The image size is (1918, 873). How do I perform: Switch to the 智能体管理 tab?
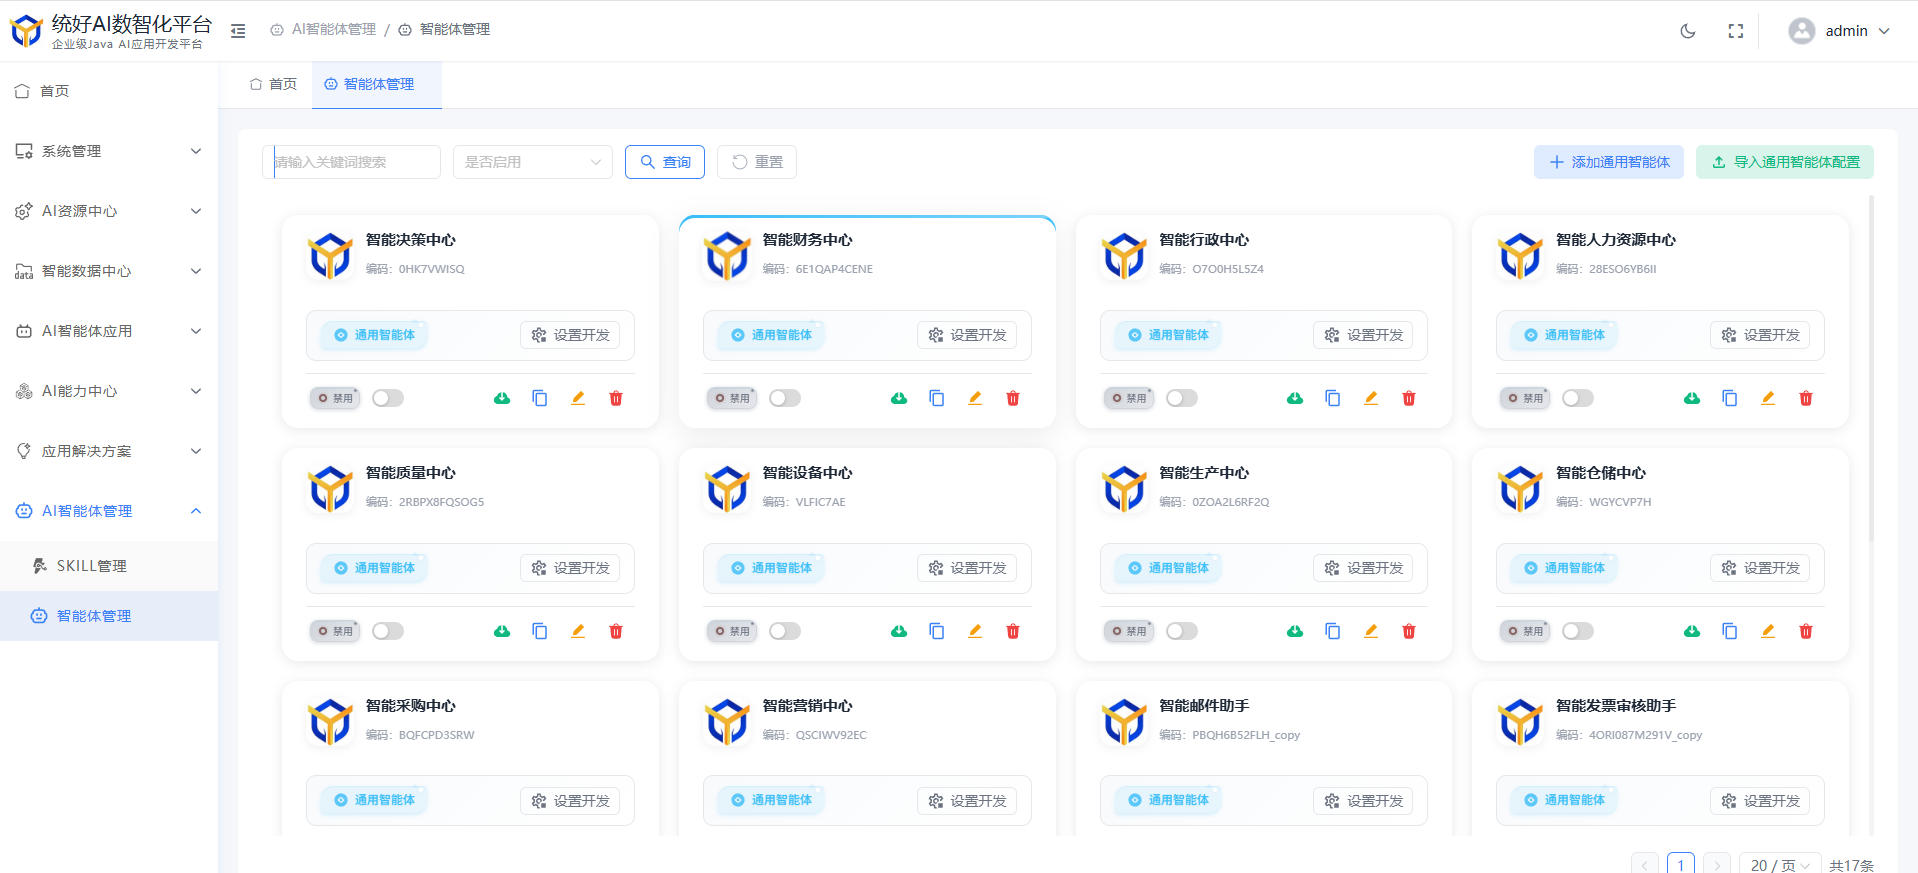[377, 84]
